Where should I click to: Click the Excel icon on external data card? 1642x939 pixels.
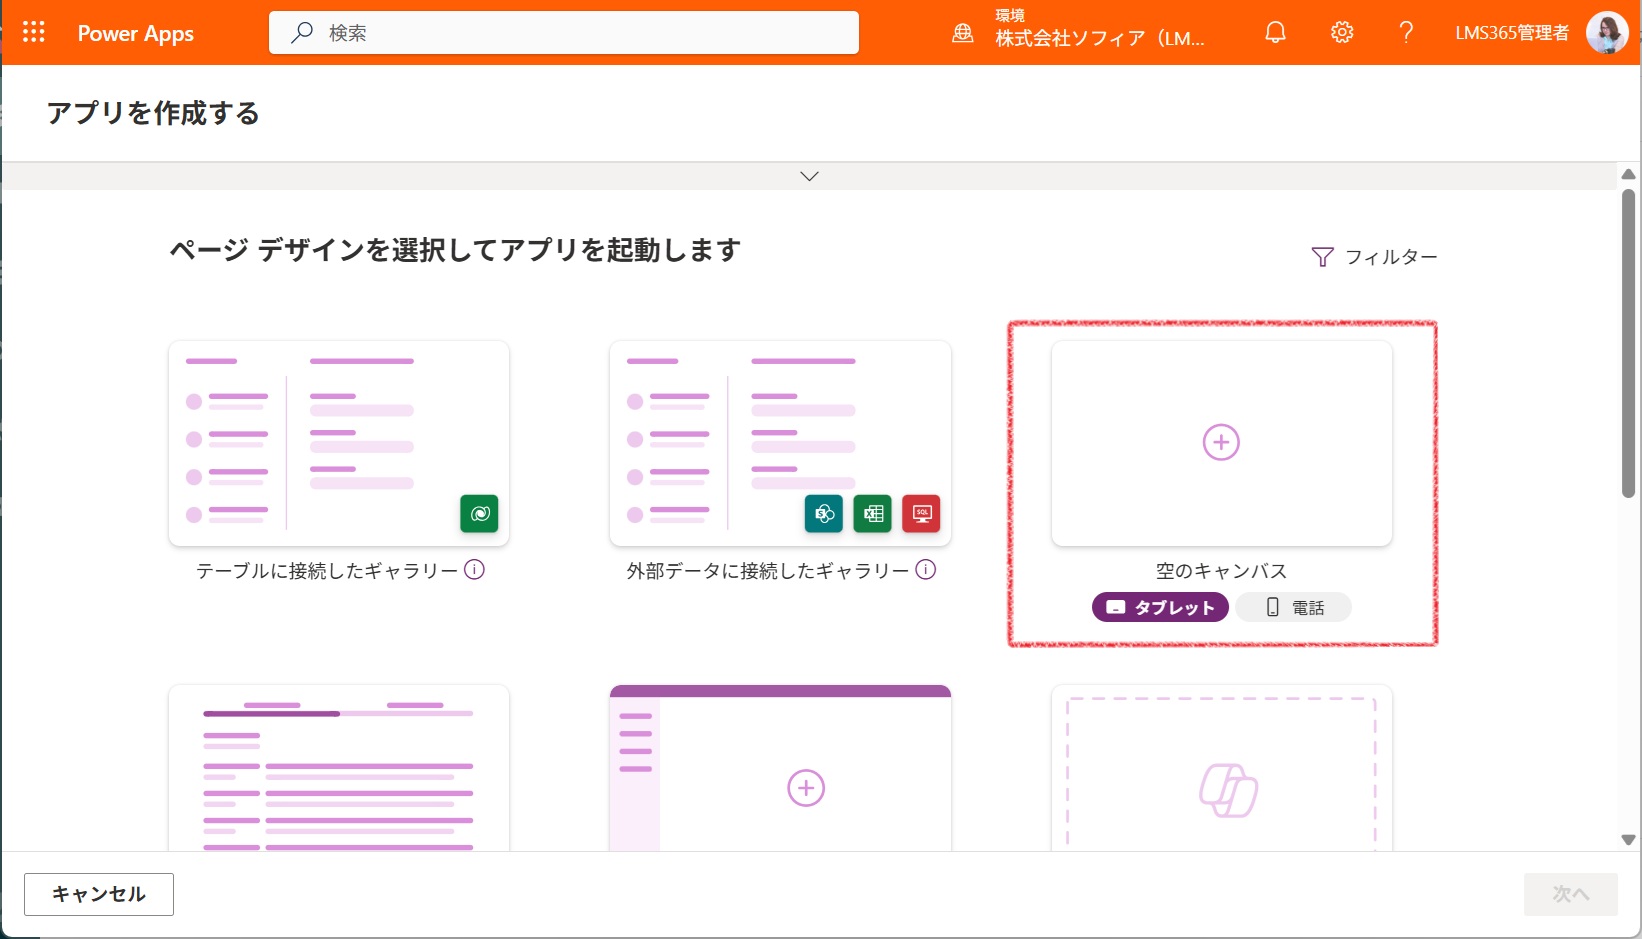point(873,513)
